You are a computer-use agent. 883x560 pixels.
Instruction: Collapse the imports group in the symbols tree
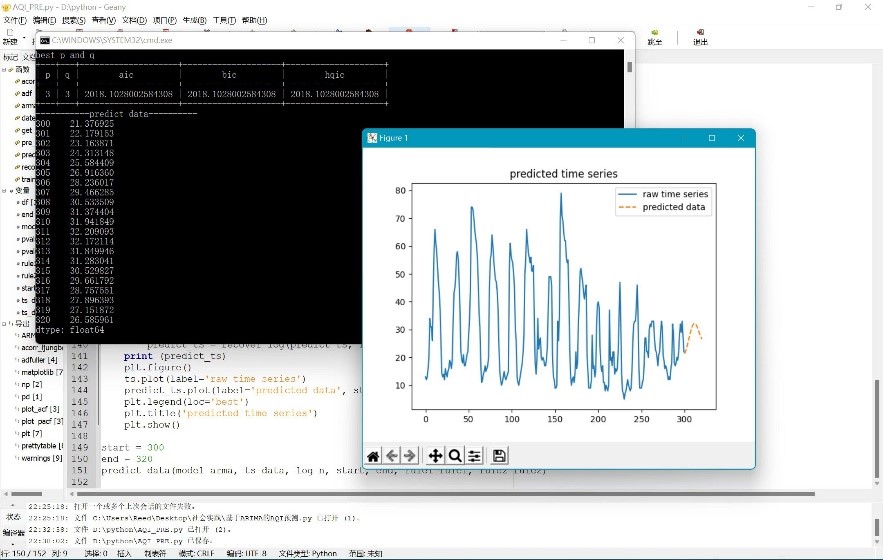[x=4, y=323]
